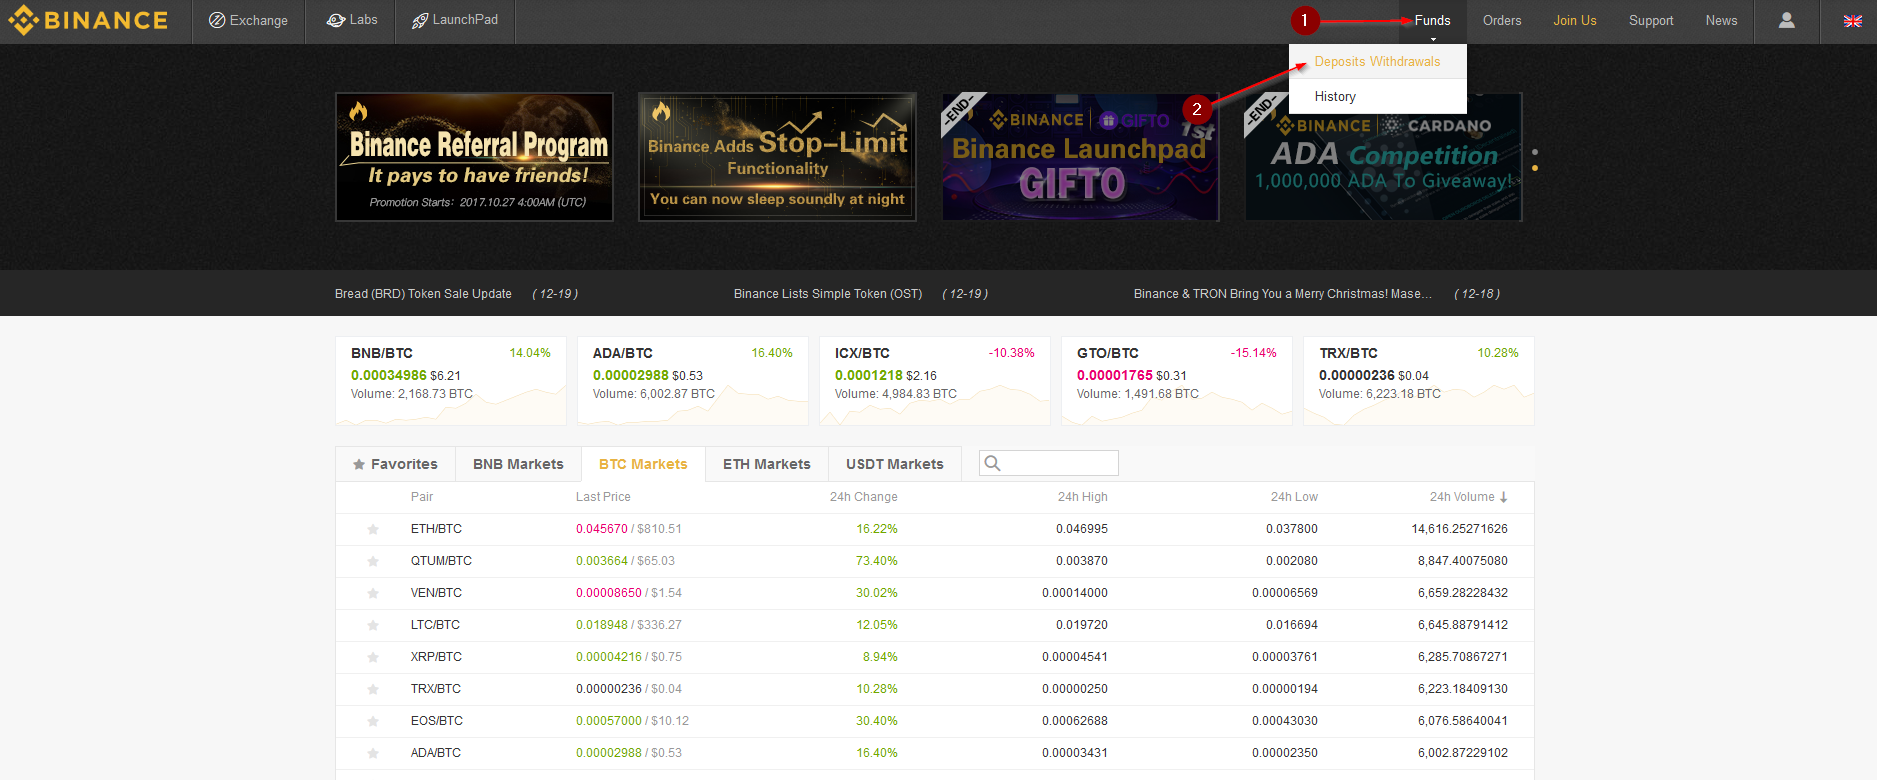
Task: Sort by Last Price column header
Action: (x=603, y=497)
